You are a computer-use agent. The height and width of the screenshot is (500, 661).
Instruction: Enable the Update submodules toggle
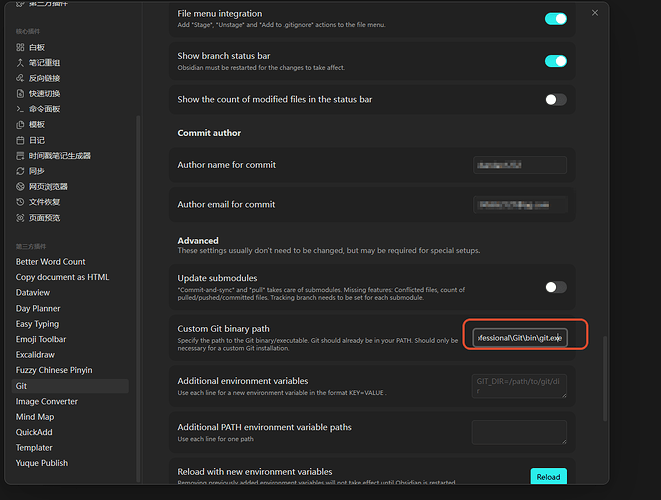click(556, 287)
